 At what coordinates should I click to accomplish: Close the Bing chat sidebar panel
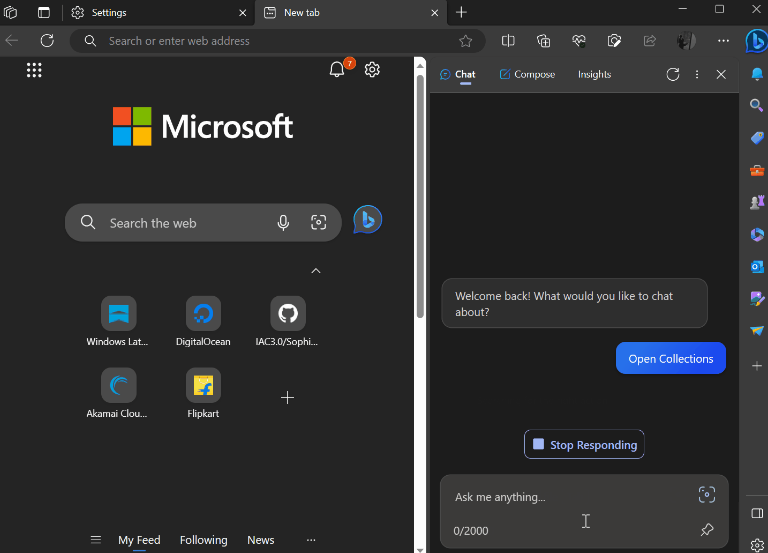pos(721,74)
